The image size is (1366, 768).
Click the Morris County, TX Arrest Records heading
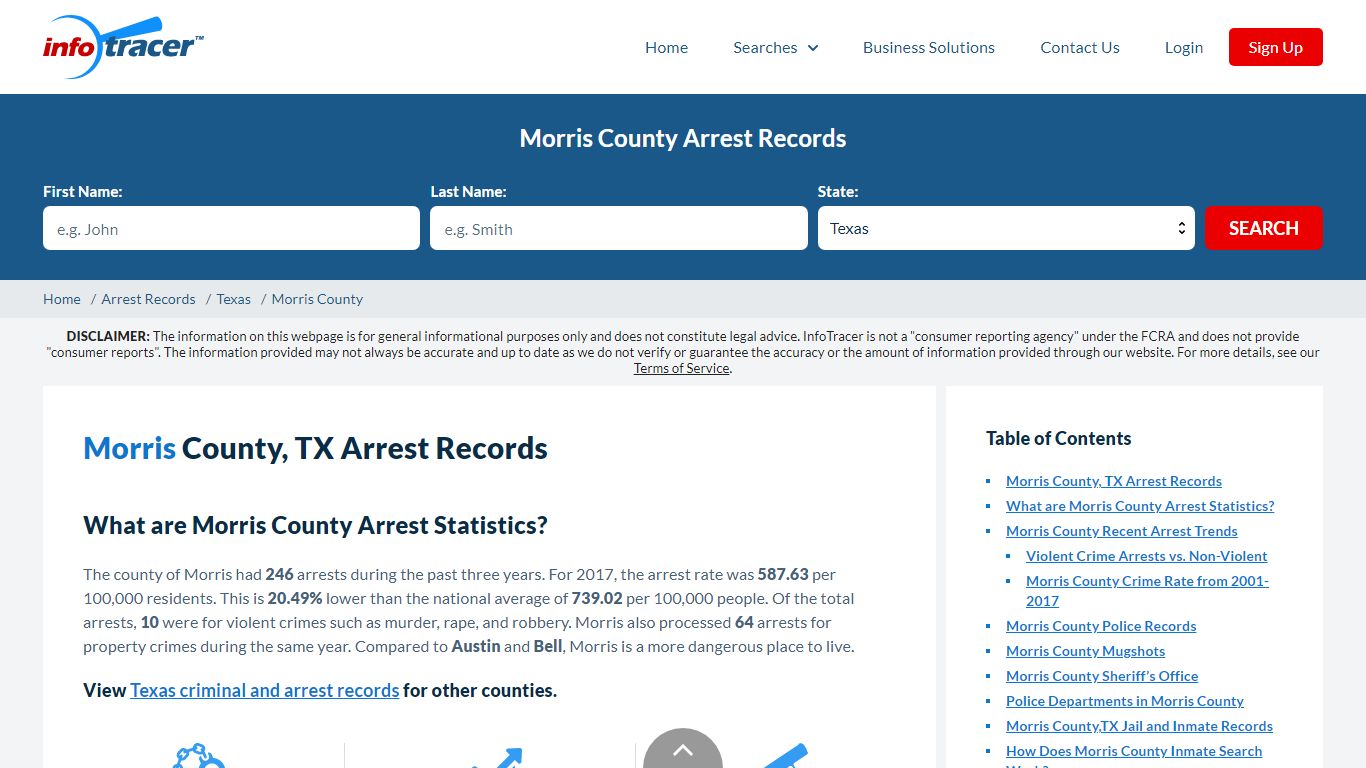coord(315,448)
